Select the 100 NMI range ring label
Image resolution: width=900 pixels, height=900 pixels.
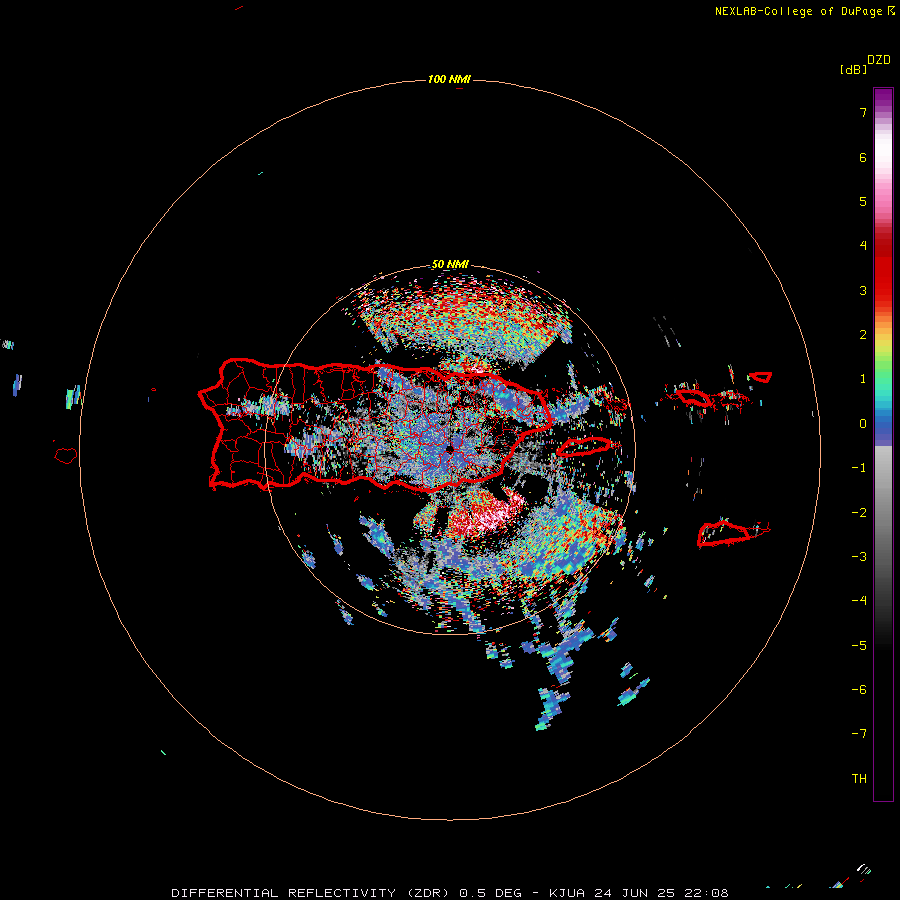(448, 79)
